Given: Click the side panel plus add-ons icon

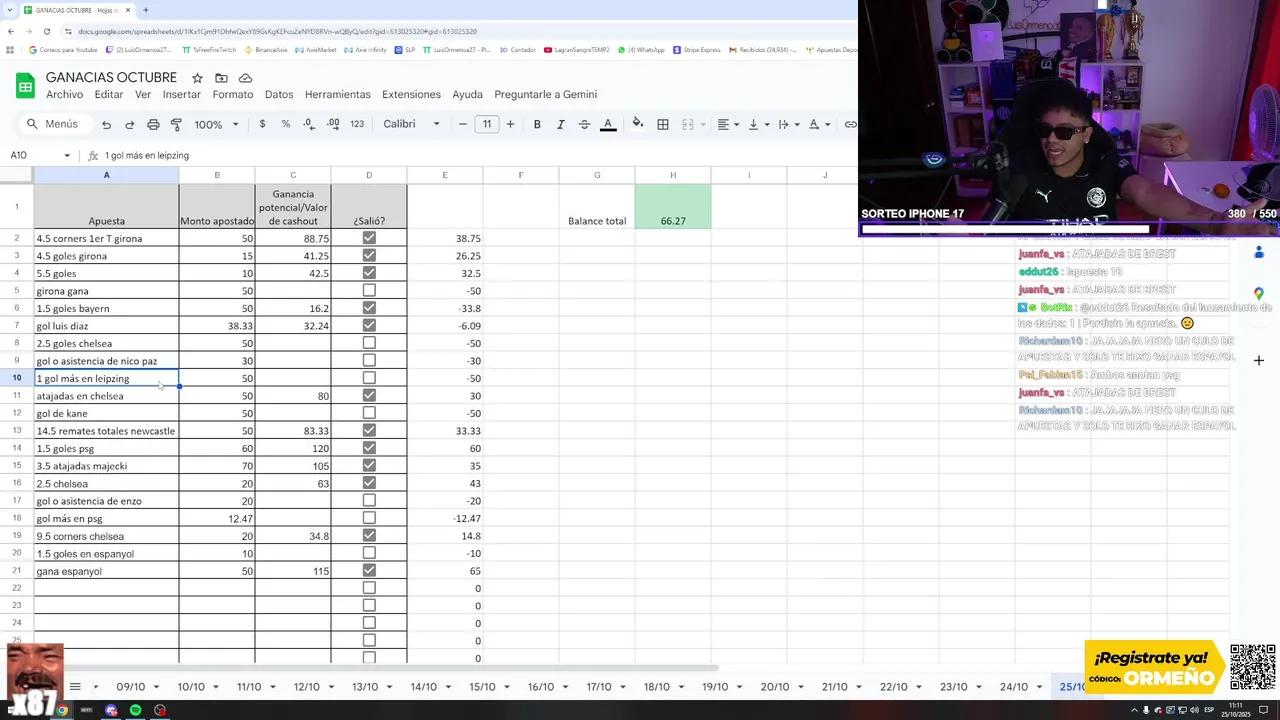Looking at the screenshot, I should click(1259, 360).
